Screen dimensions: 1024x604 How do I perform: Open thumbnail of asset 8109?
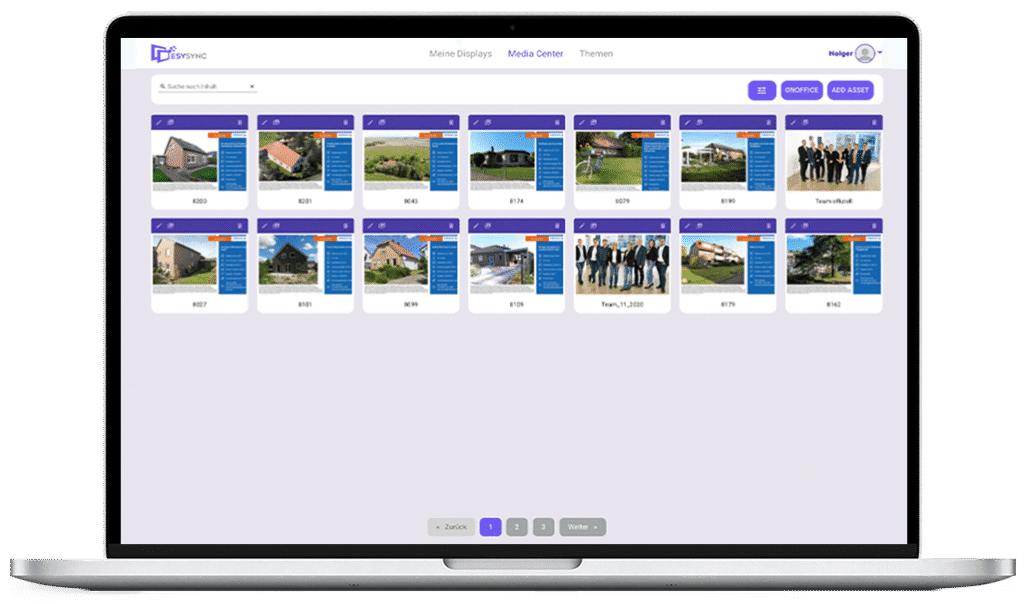click(517, 264)
